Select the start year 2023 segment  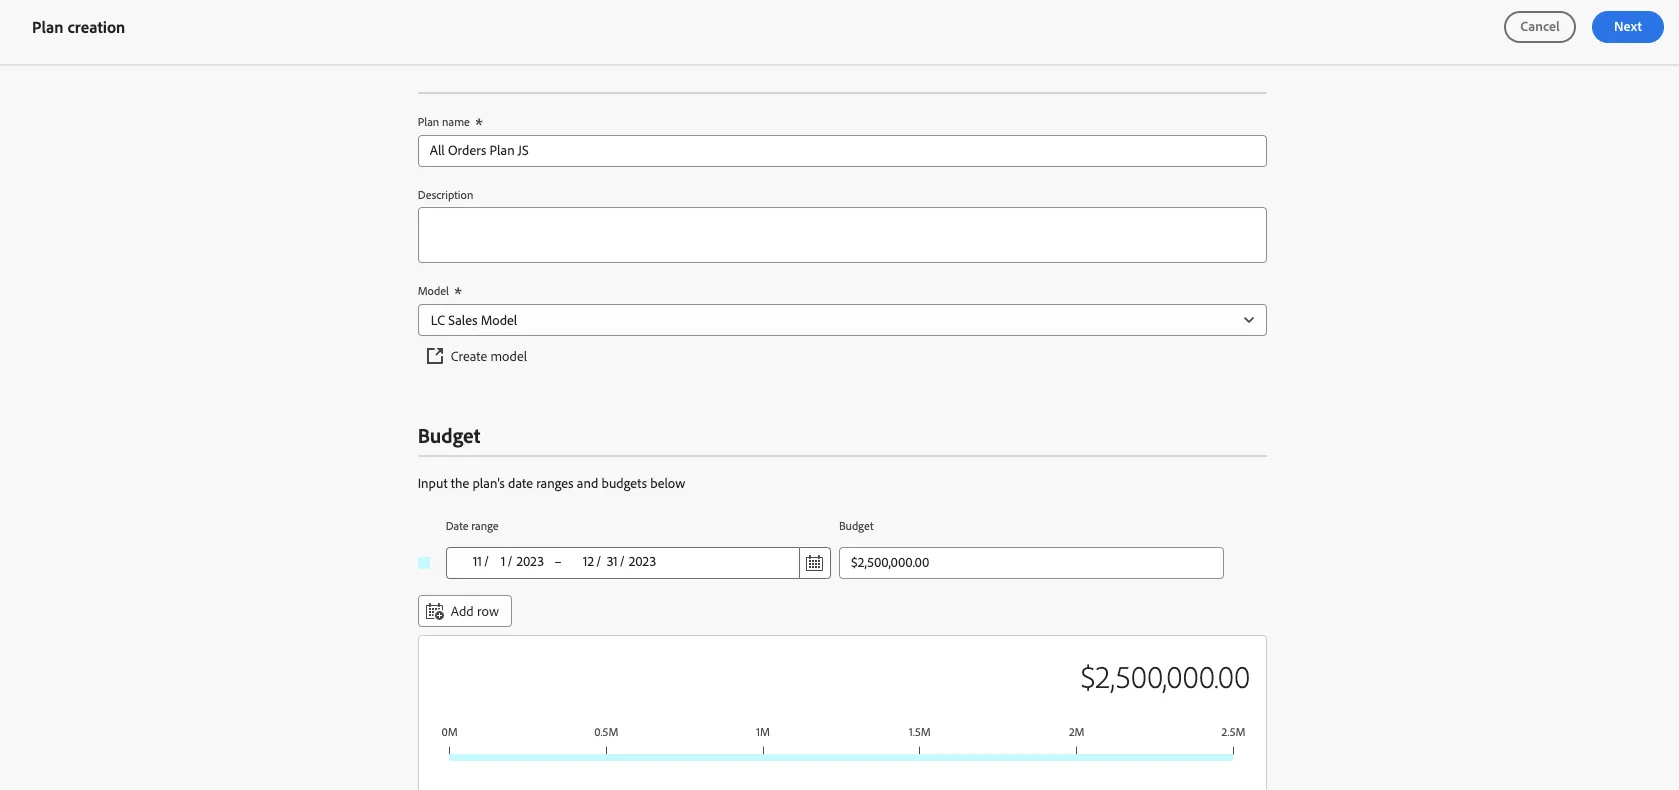pyautogui.click(x=530, y=562)
